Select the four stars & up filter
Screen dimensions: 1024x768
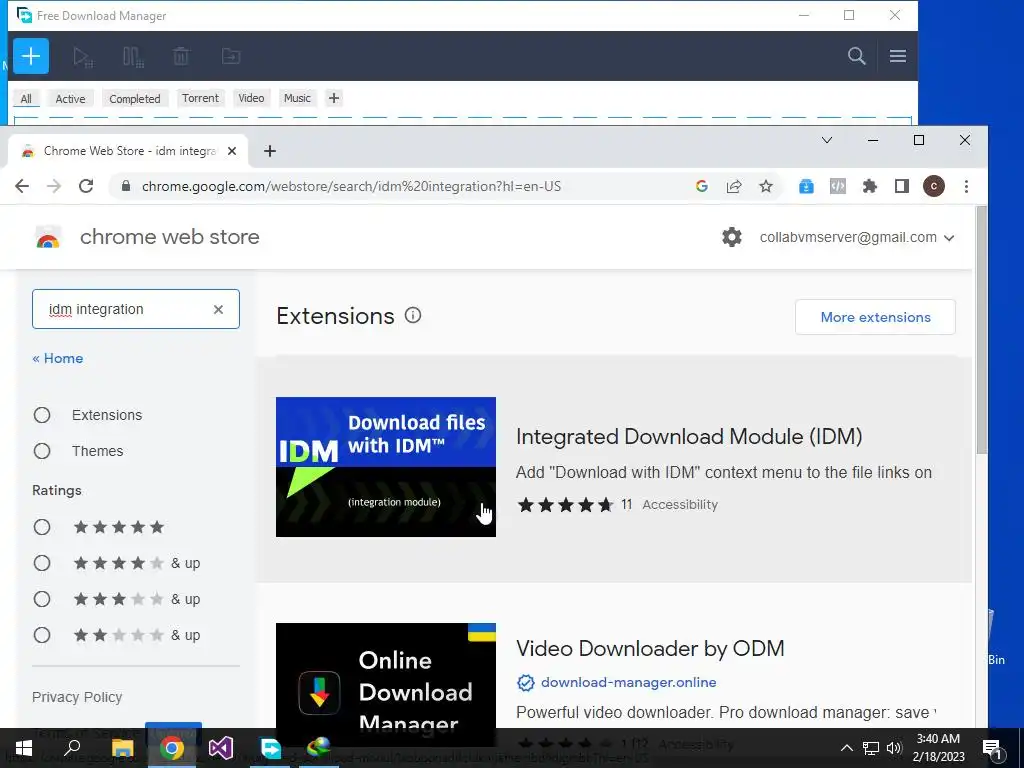coord(42,563)
